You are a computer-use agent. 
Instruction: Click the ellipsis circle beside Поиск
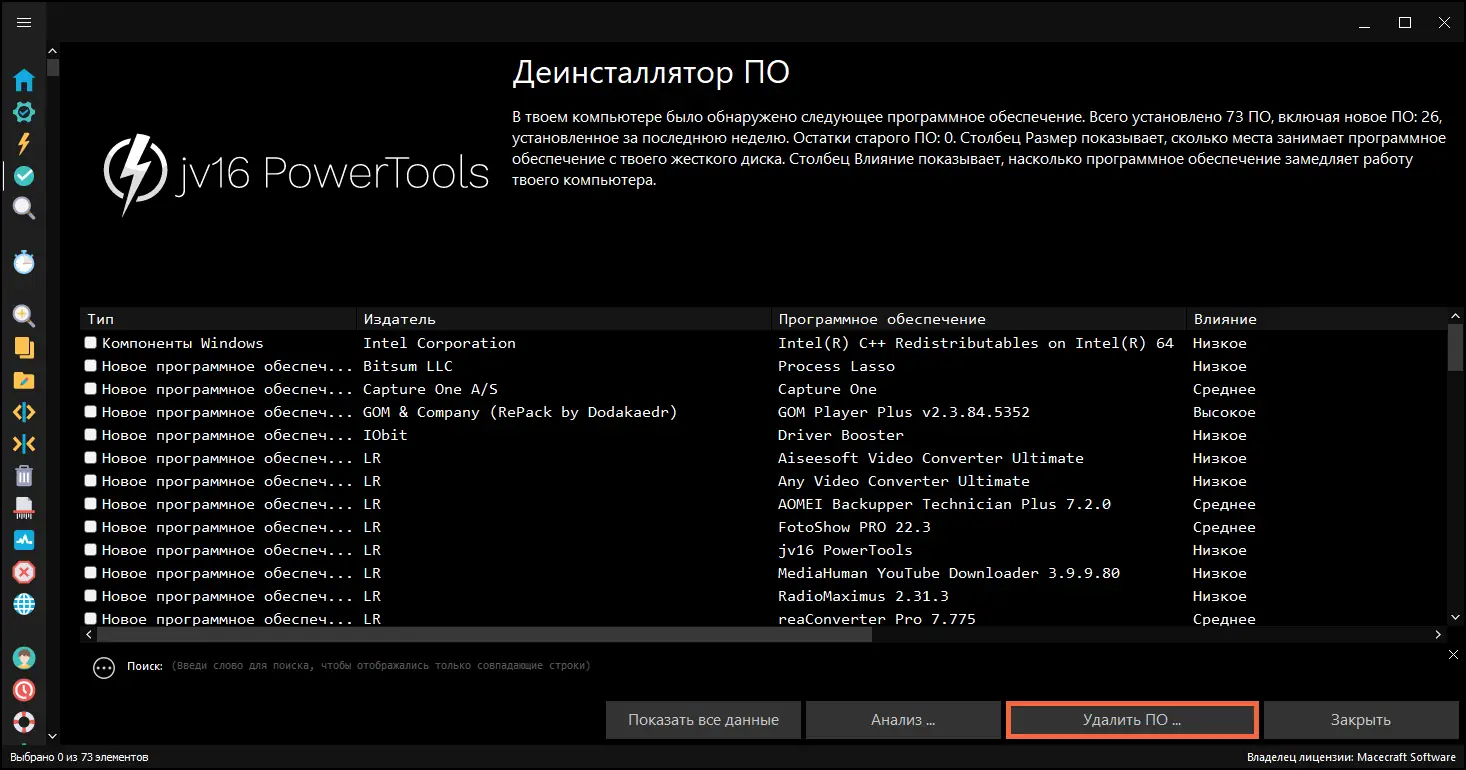[104, 668]
